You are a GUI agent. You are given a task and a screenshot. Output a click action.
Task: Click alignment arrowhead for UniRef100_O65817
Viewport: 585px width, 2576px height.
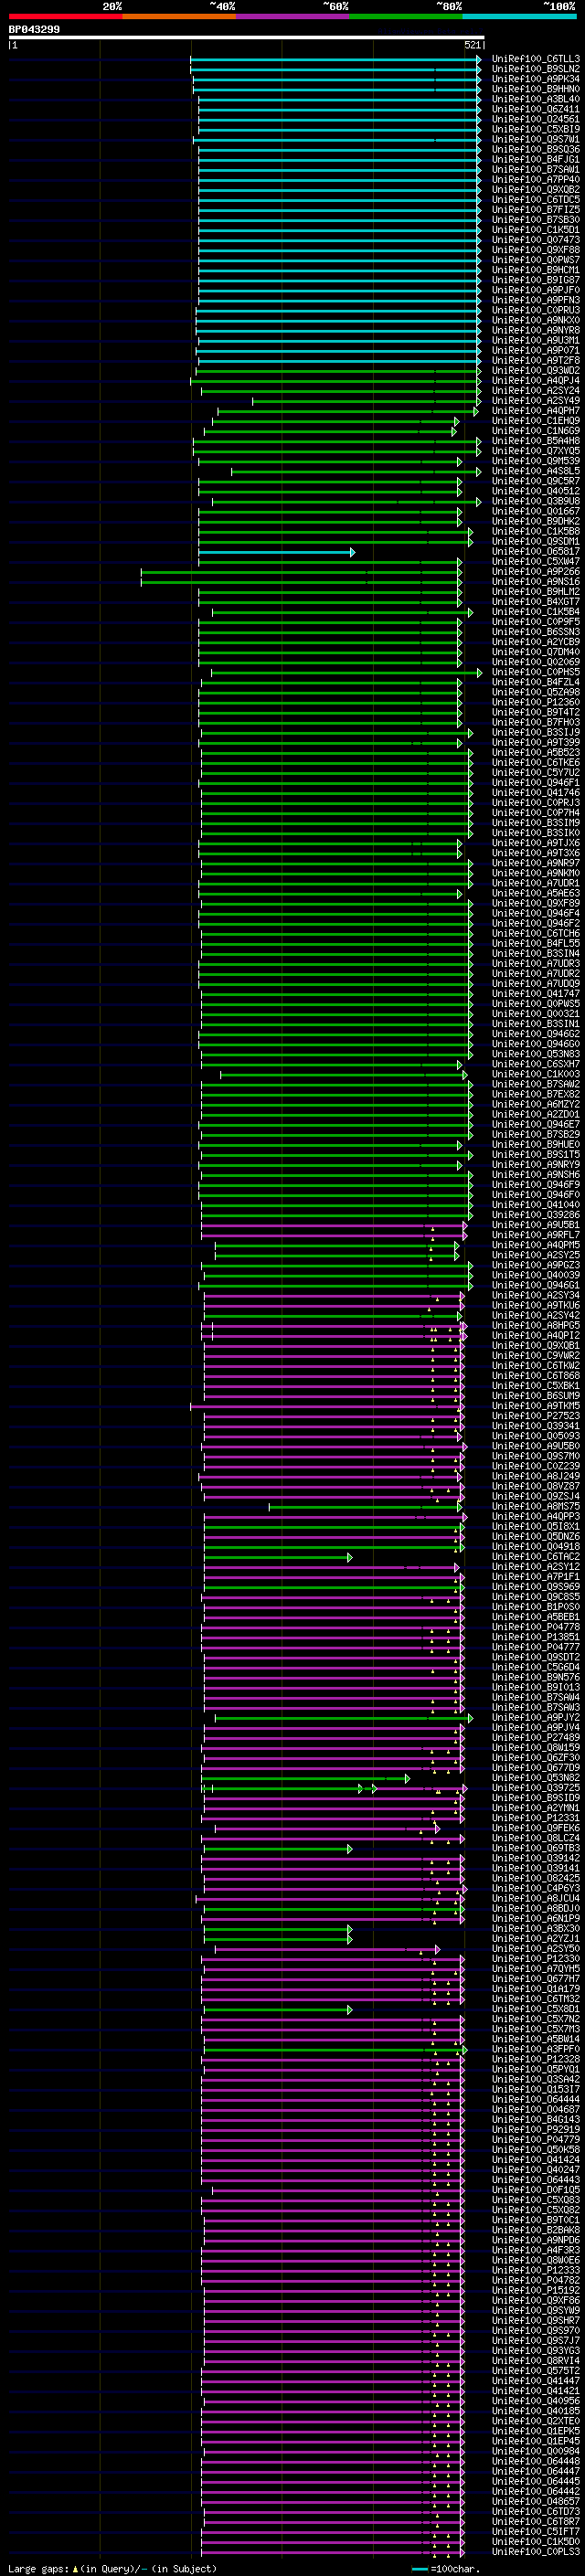[x=352, y=552]
